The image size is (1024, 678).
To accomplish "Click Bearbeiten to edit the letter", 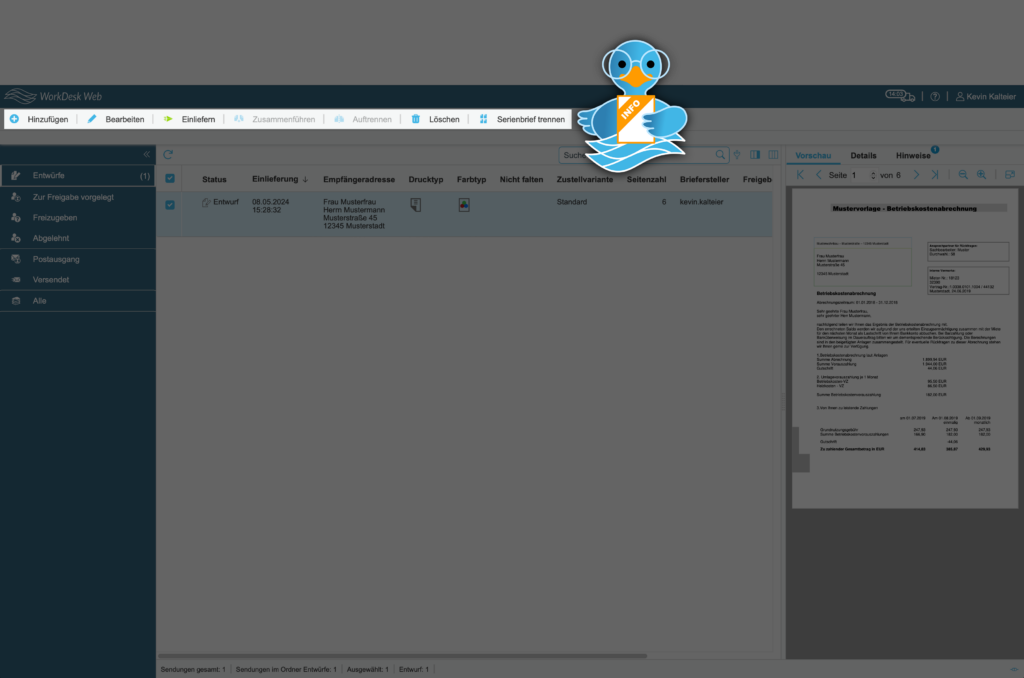I will 116,119.
